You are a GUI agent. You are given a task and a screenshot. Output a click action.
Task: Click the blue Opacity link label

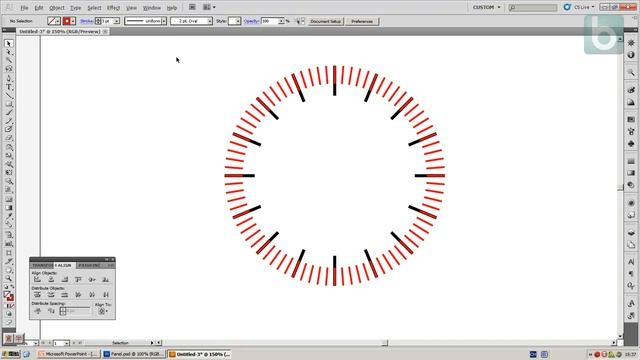(x=251, y=21)
